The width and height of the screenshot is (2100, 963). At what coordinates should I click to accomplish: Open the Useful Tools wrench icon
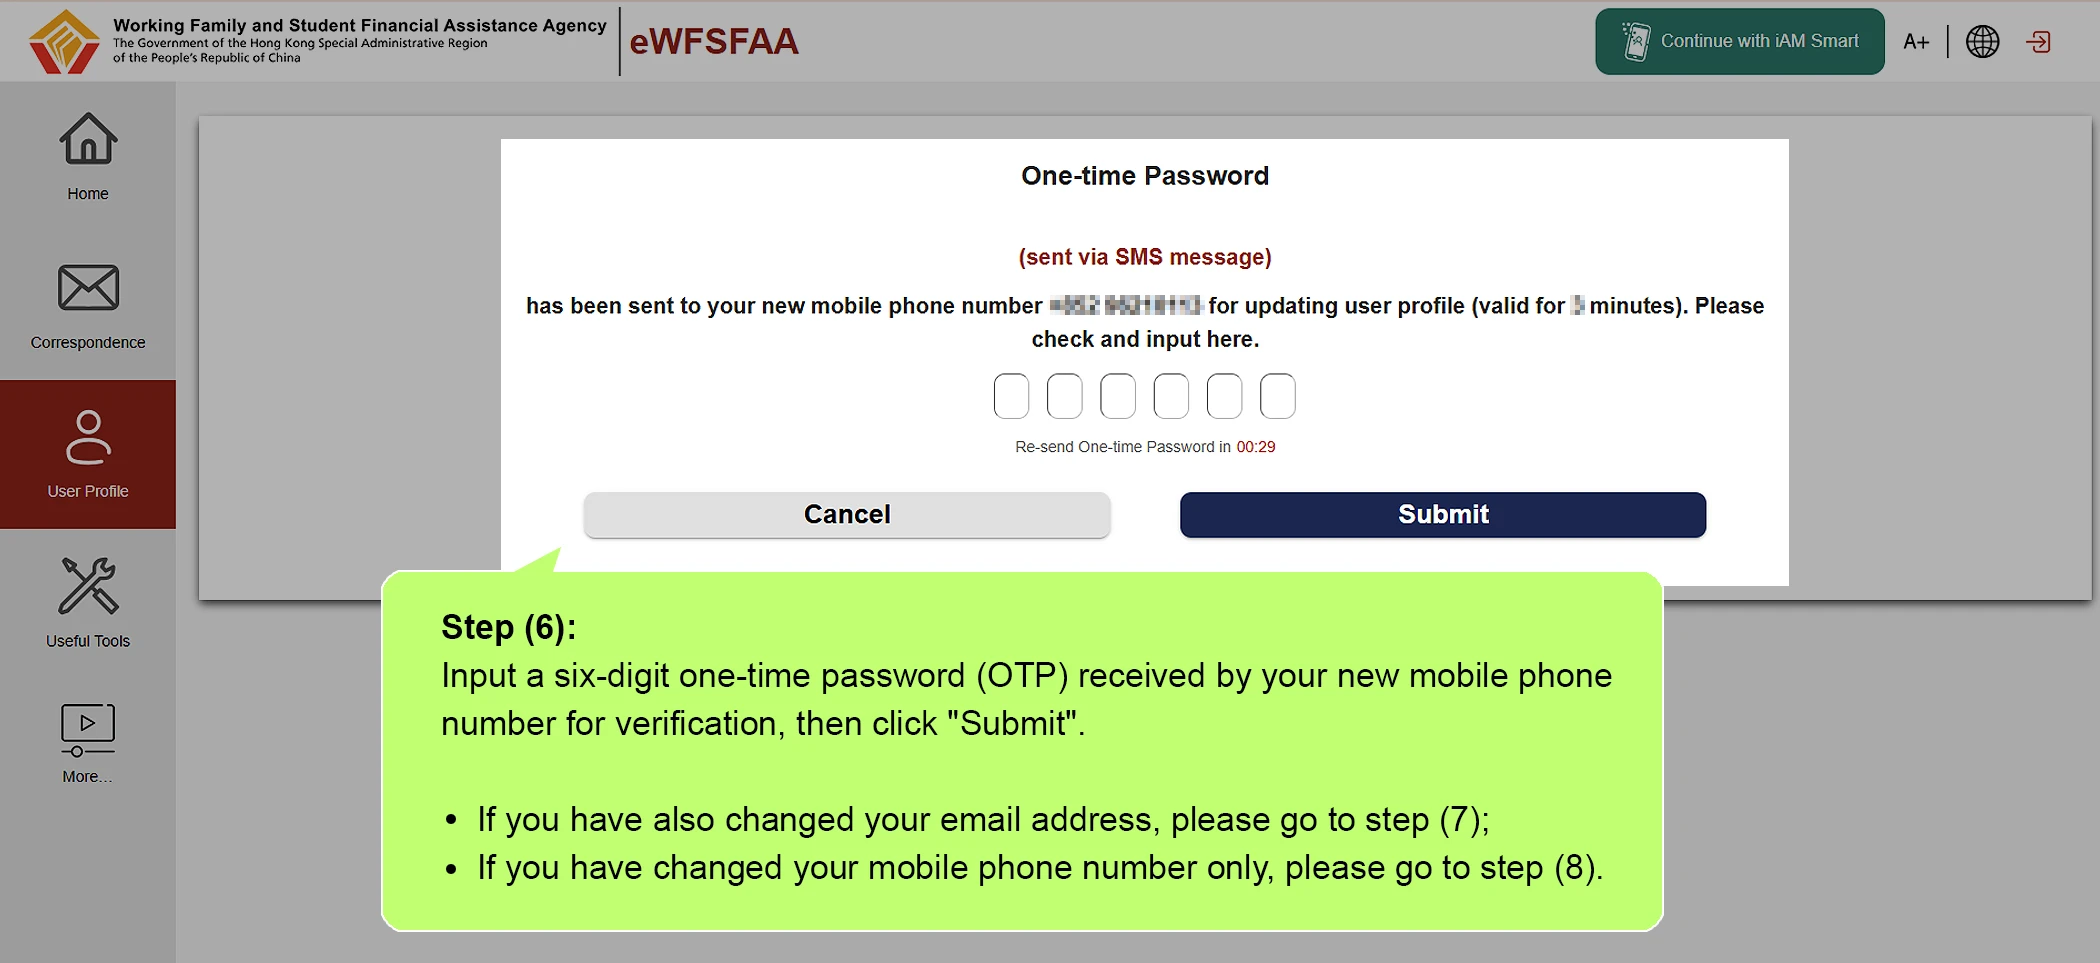(x=88, y=586)
